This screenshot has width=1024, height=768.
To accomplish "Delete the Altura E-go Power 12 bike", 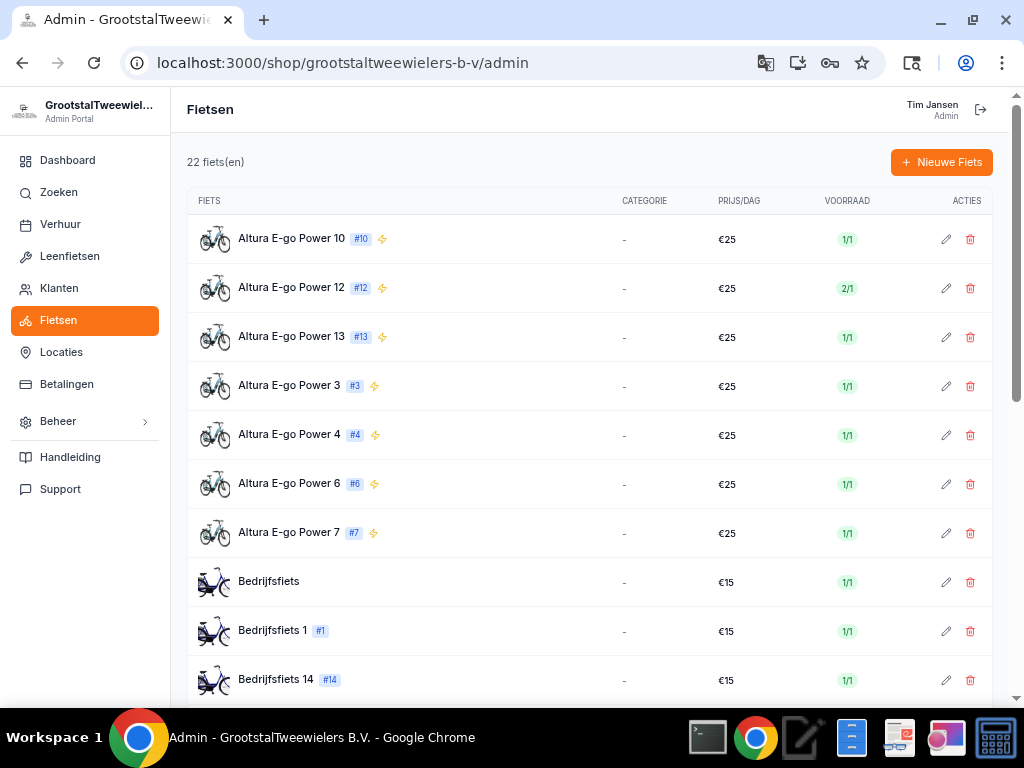I will [x=970, y=288].
